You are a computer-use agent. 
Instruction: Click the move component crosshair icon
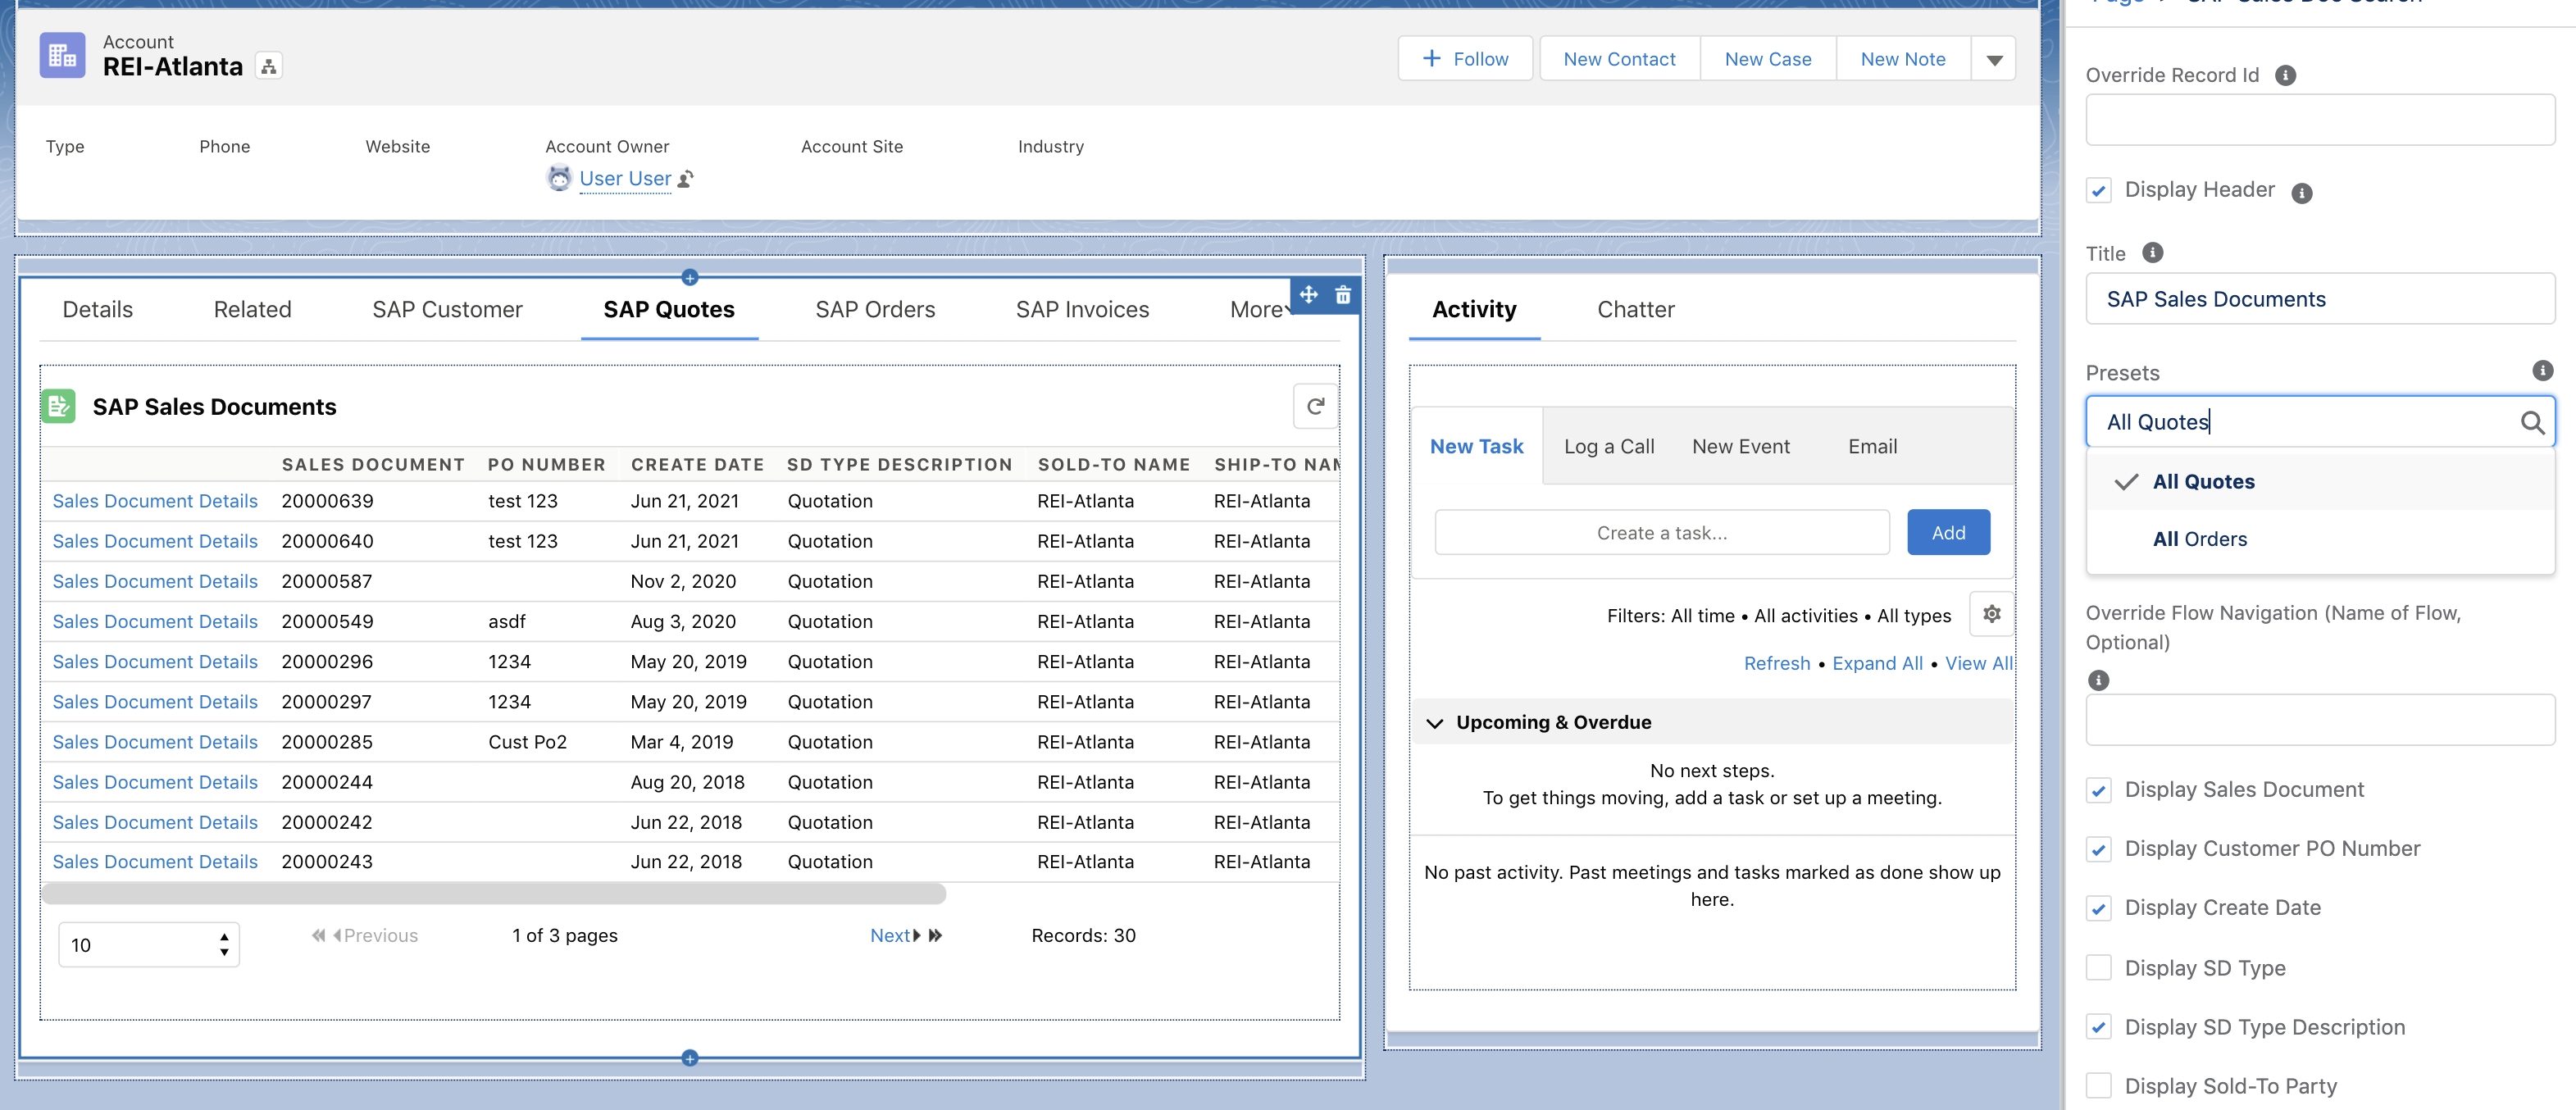[1308, 295]
